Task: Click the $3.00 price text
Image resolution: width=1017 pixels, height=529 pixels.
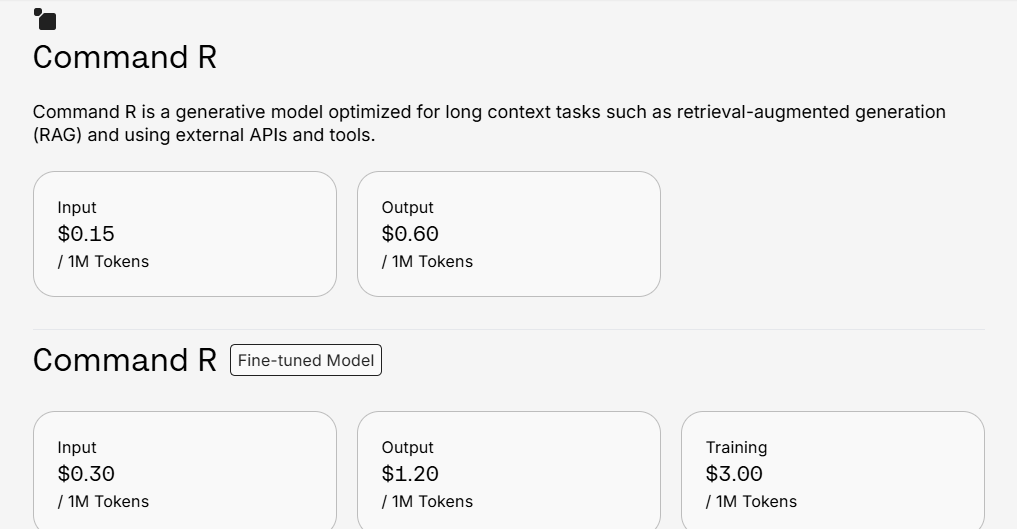Action: pyautogui.click(x=734, y=474)
